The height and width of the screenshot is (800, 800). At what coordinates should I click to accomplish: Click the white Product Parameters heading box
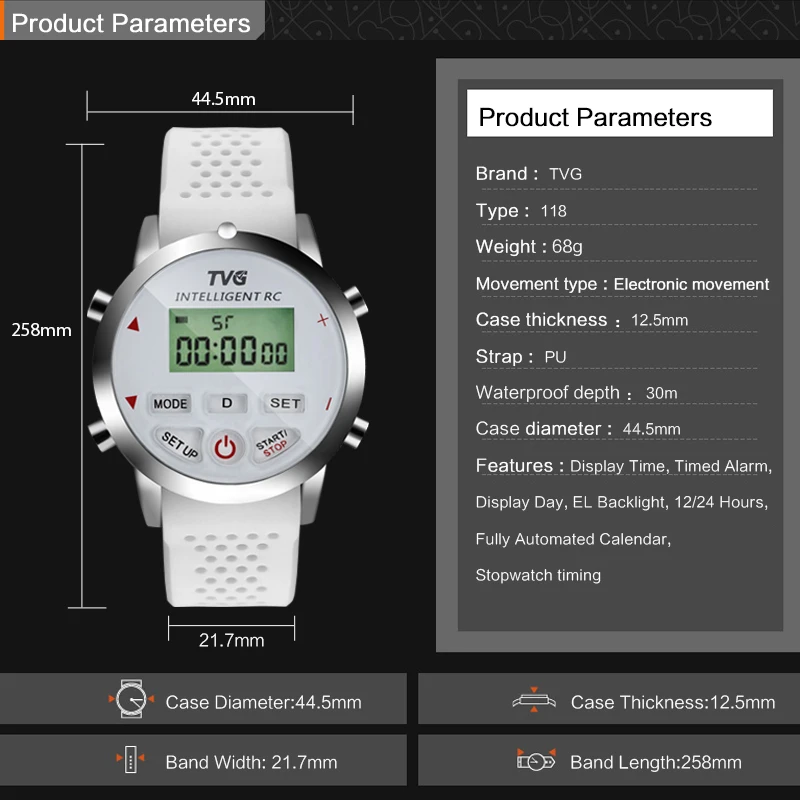point(619,113)
